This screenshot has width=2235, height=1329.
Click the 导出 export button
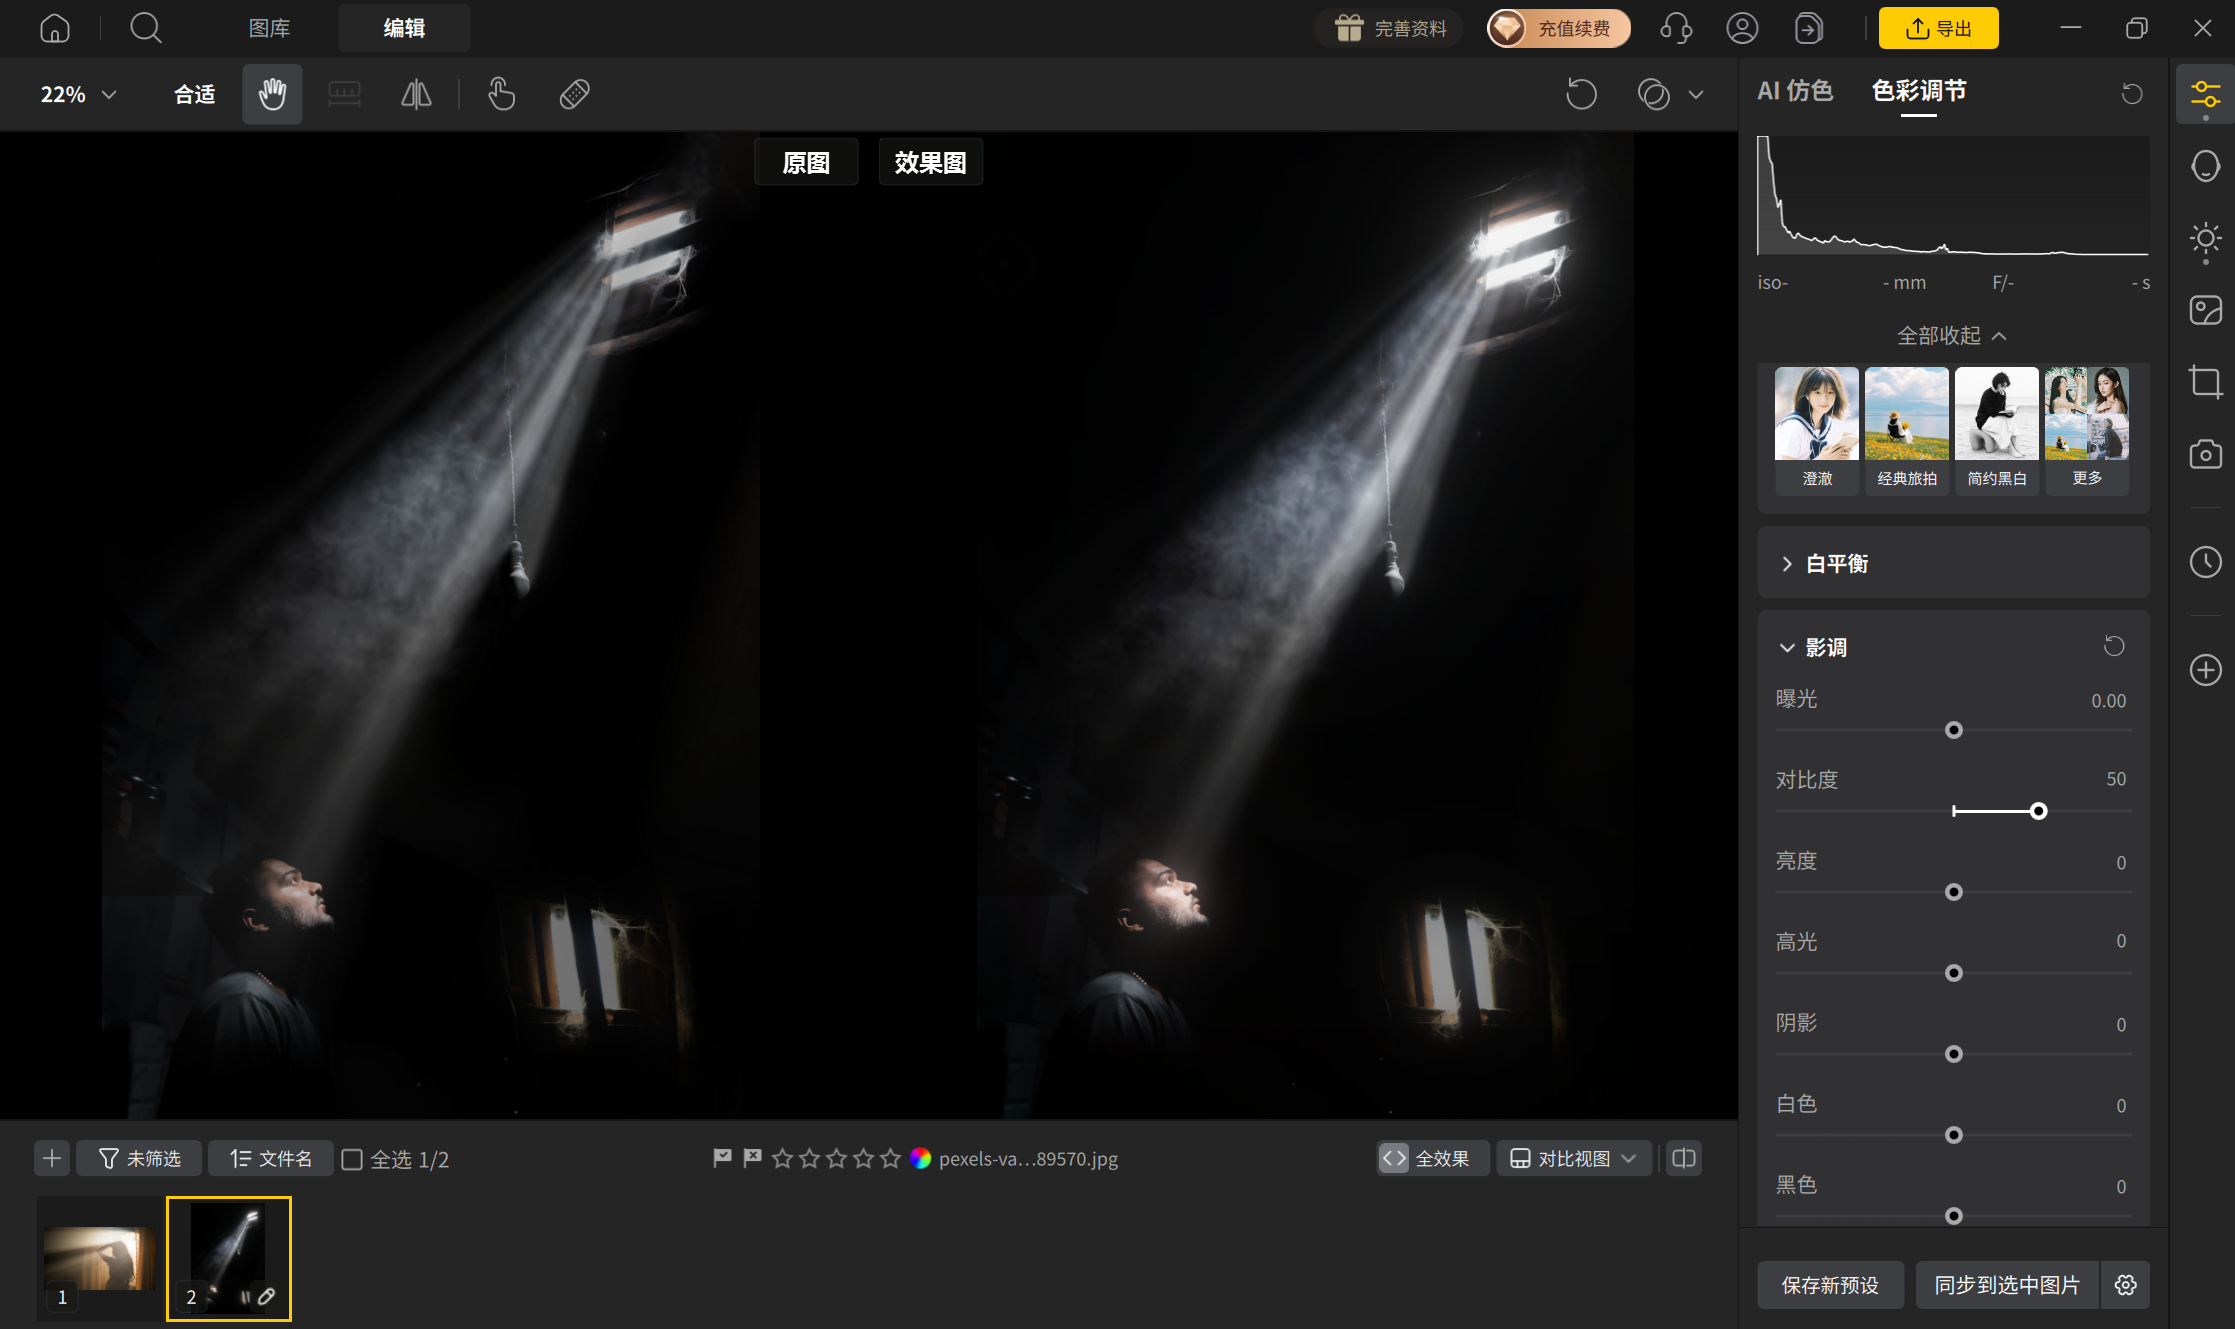(1938, 28)
